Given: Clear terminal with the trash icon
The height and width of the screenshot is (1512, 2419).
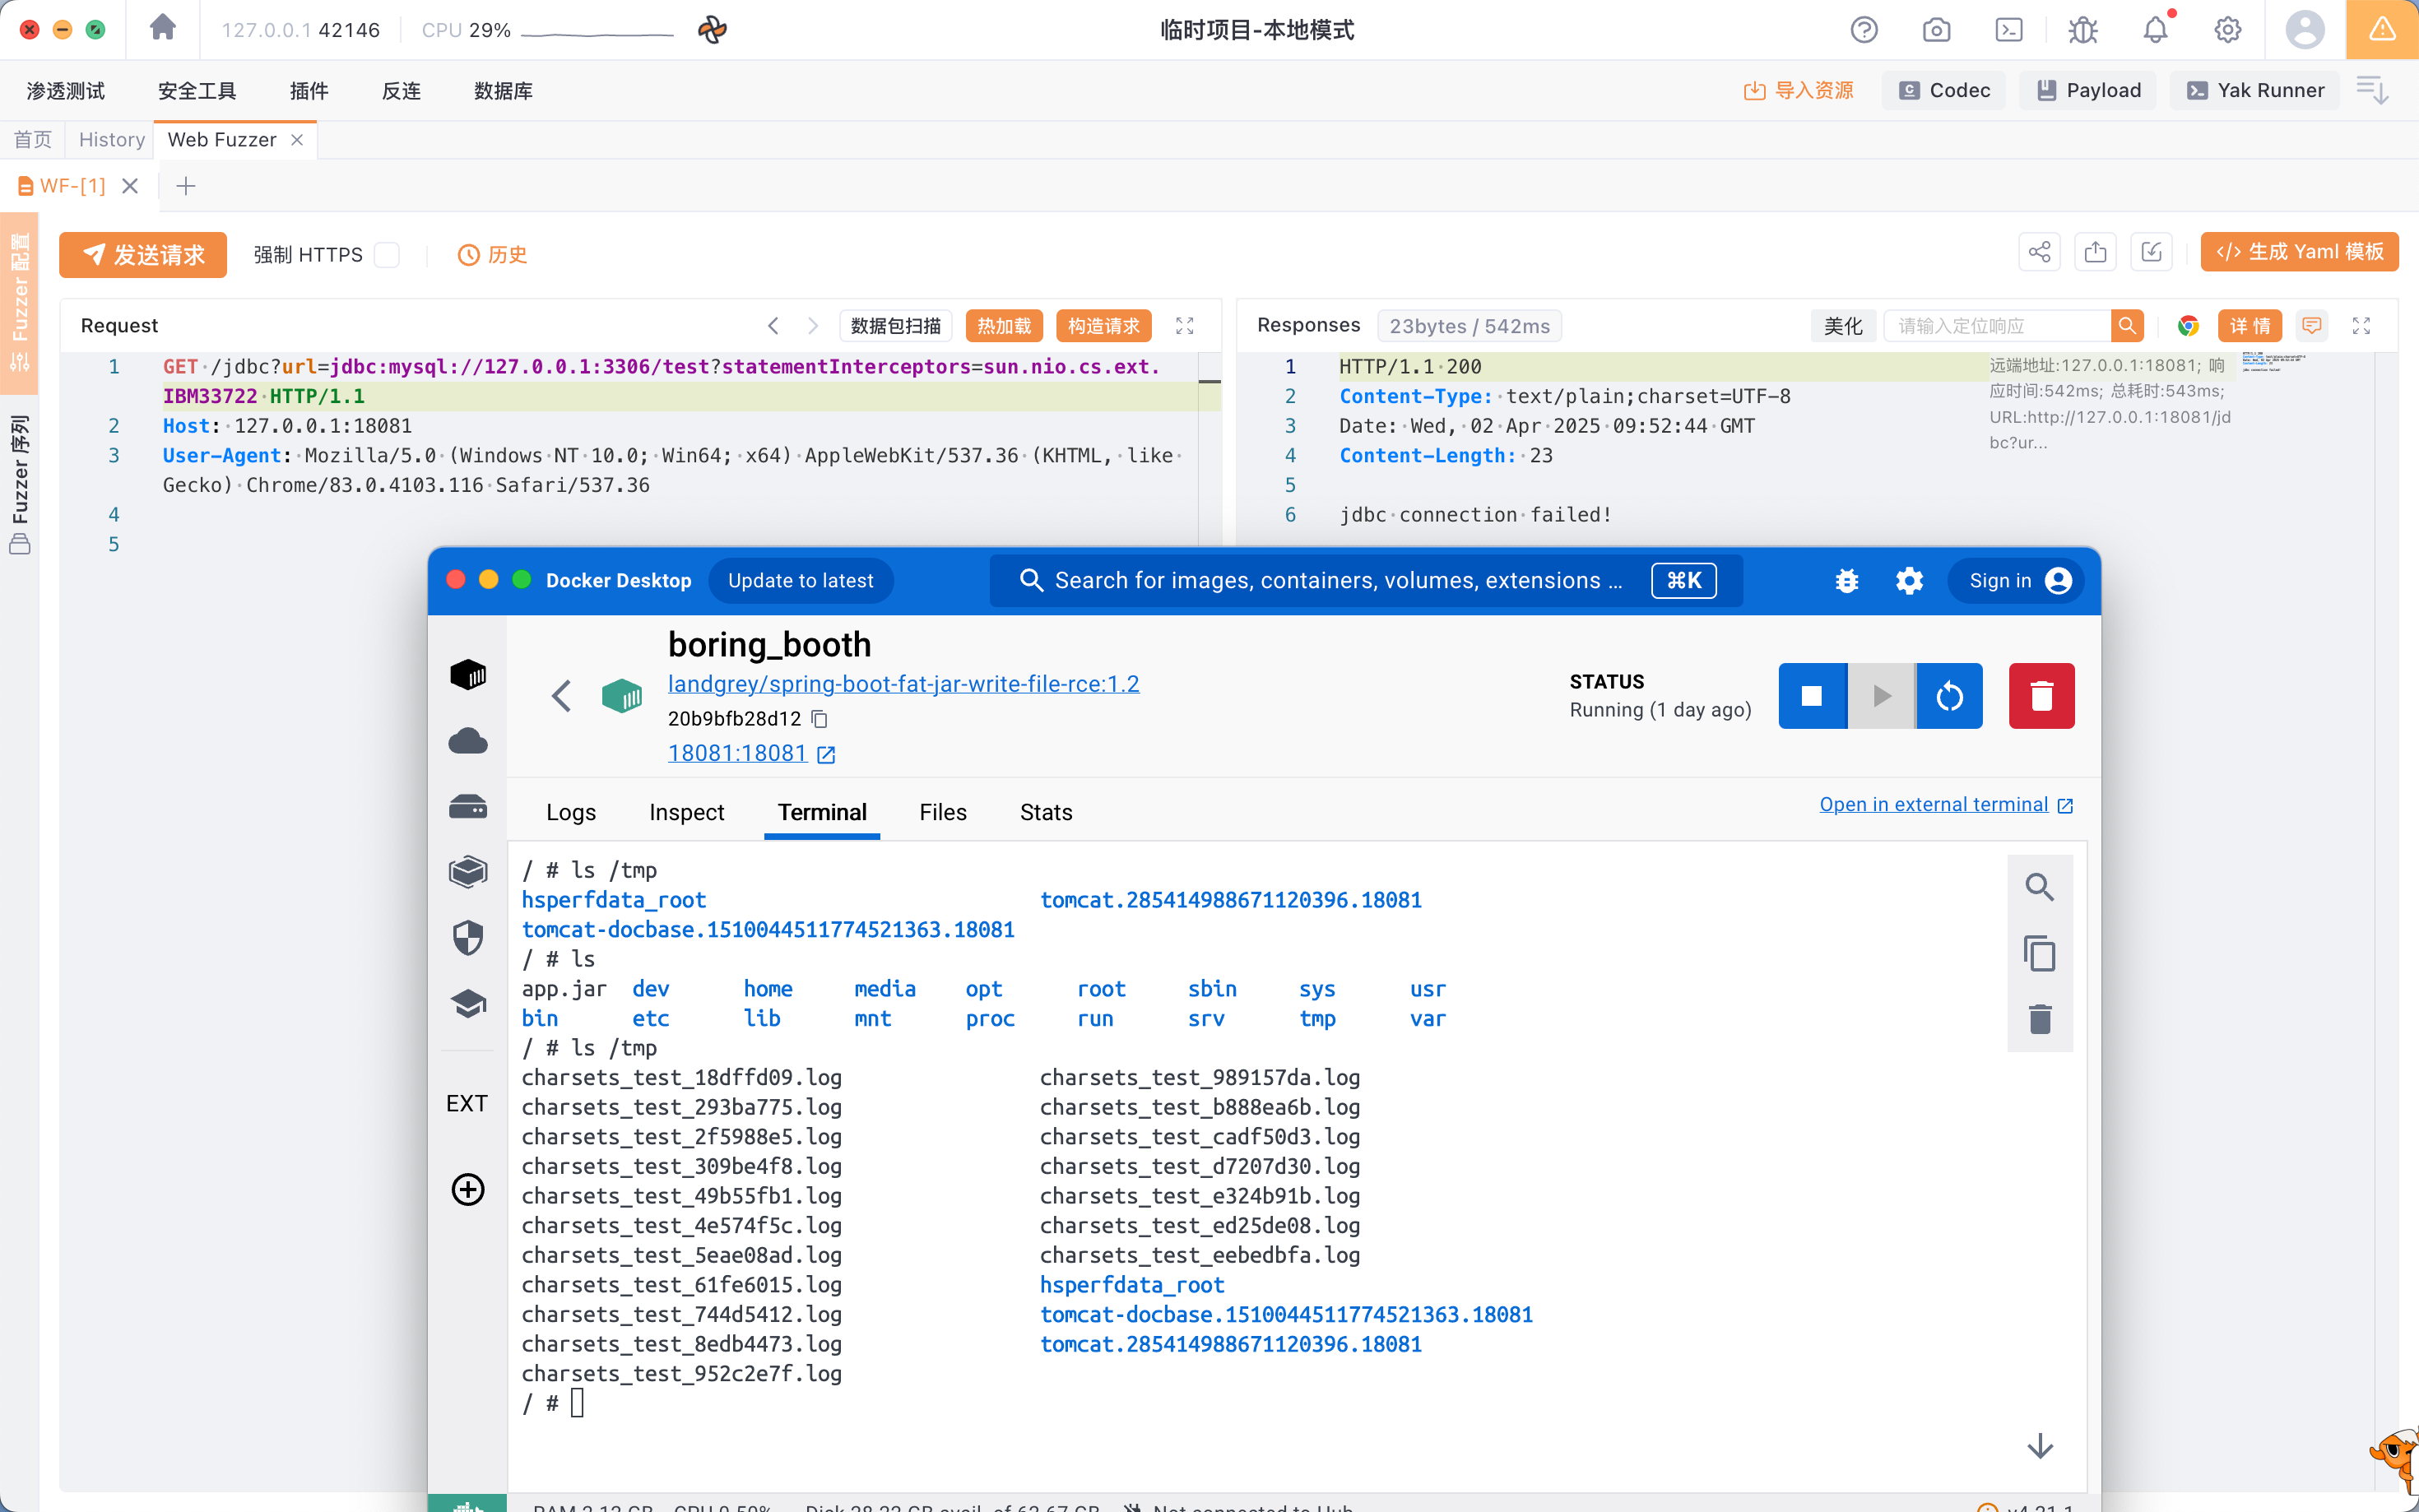Looking at the screenshot, I should point(2039,1019).
